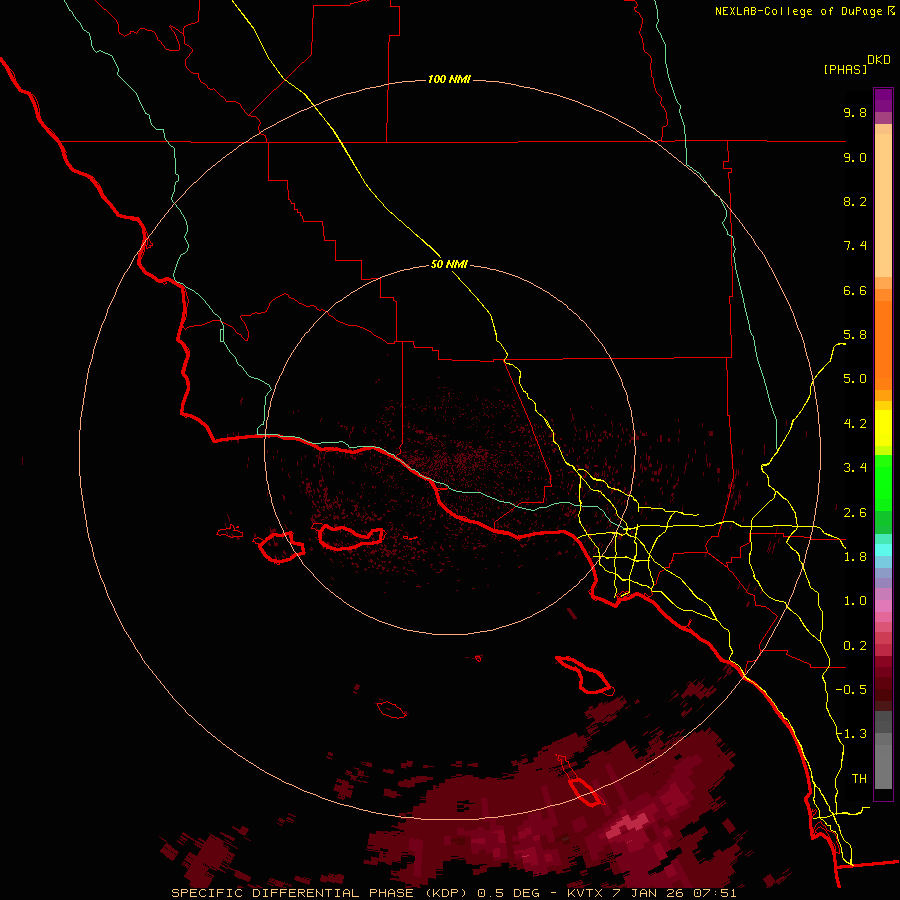Screen dimensions: 900x900
Task: Click the 5.8 scale label
Action: (x=855, y=335)
